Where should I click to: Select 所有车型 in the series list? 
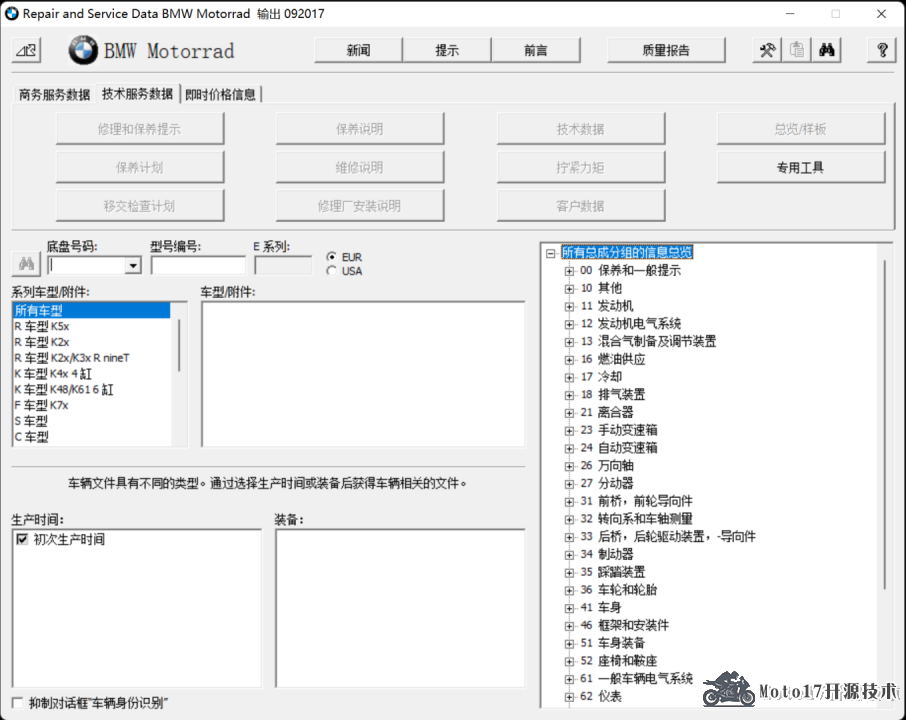pos(91,310)
